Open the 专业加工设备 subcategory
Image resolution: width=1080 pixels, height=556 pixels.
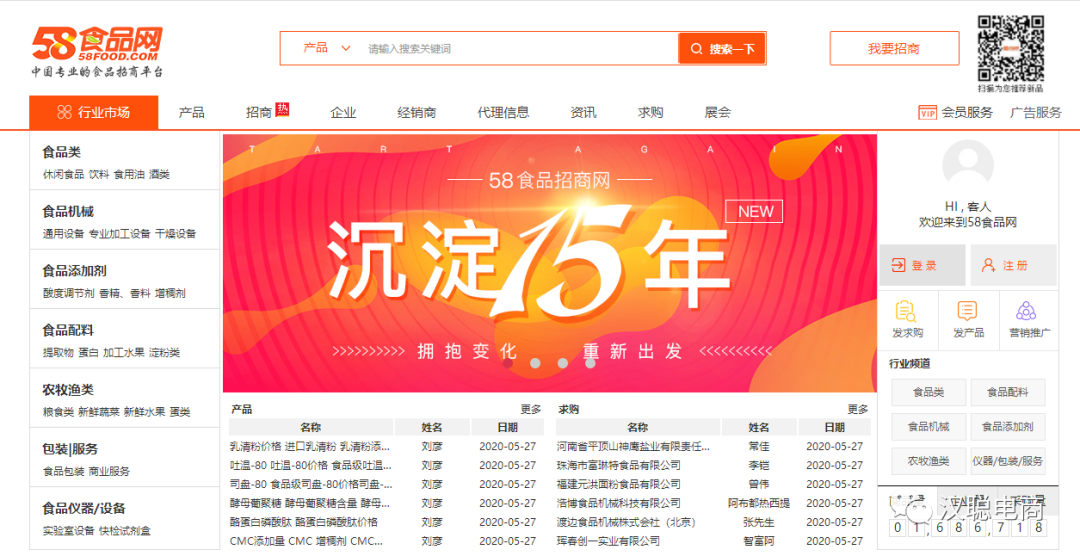tap(119, 234)
